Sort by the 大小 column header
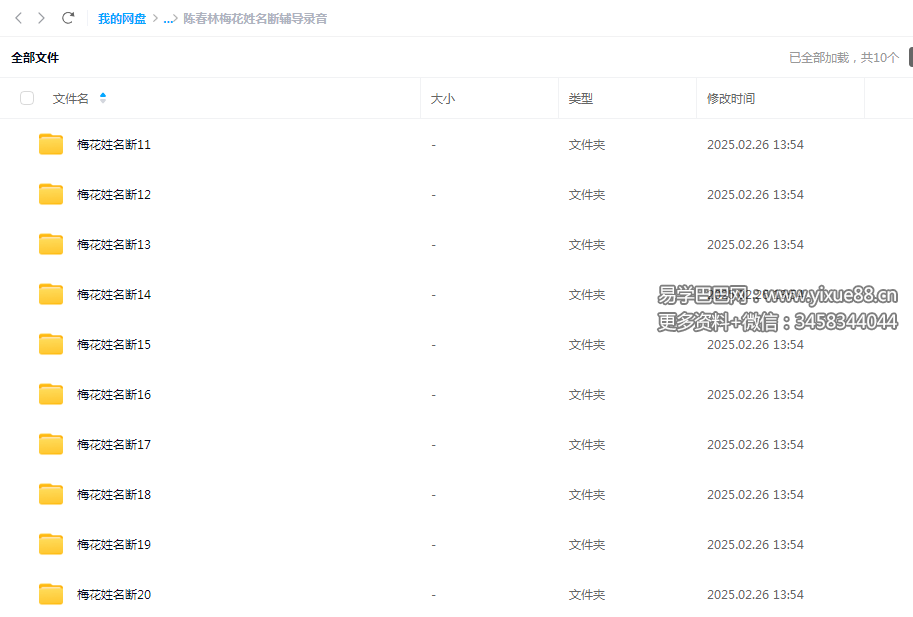This screenshot has height=617, width=913. coord(442,98)
